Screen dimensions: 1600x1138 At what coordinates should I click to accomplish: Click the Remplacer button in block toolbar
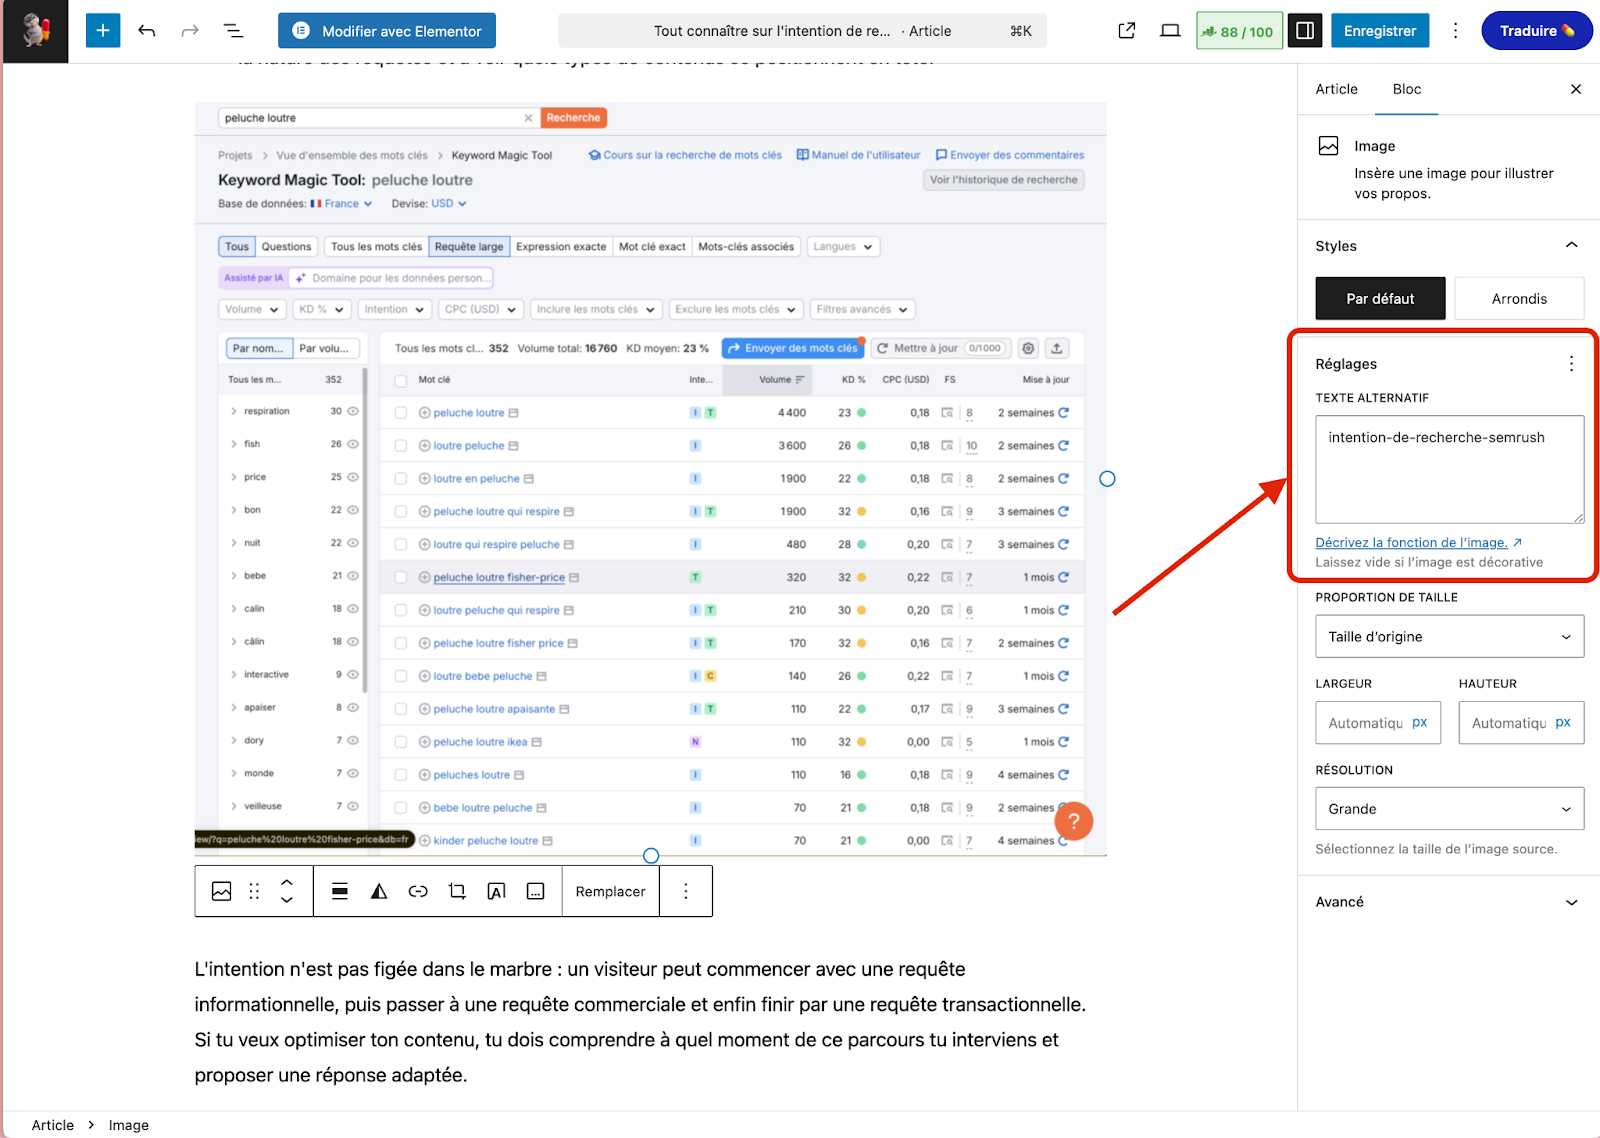(x=610, y=891)
